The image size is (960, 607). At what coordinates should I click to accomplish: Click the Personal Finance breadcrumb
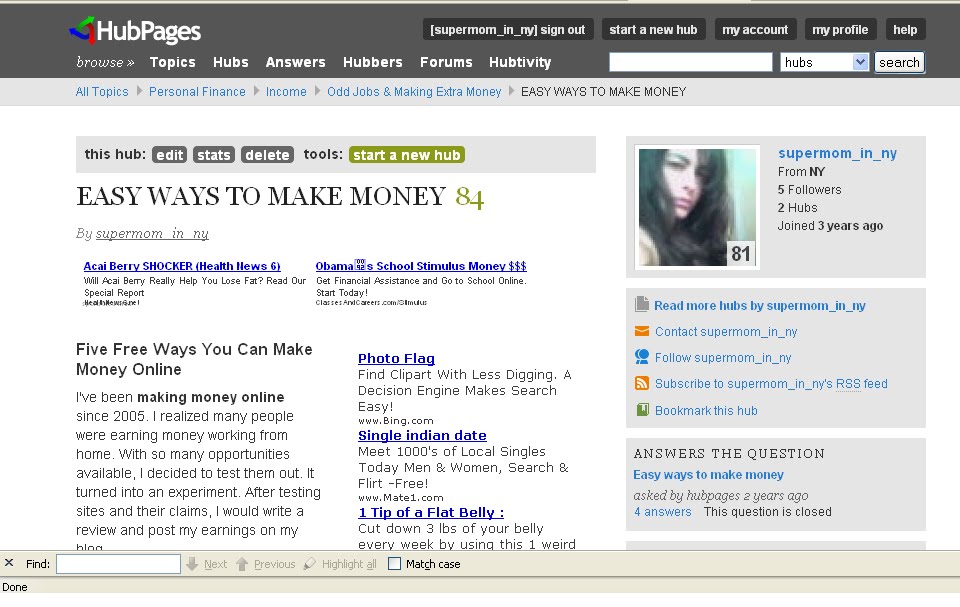(x=197, y=91)
